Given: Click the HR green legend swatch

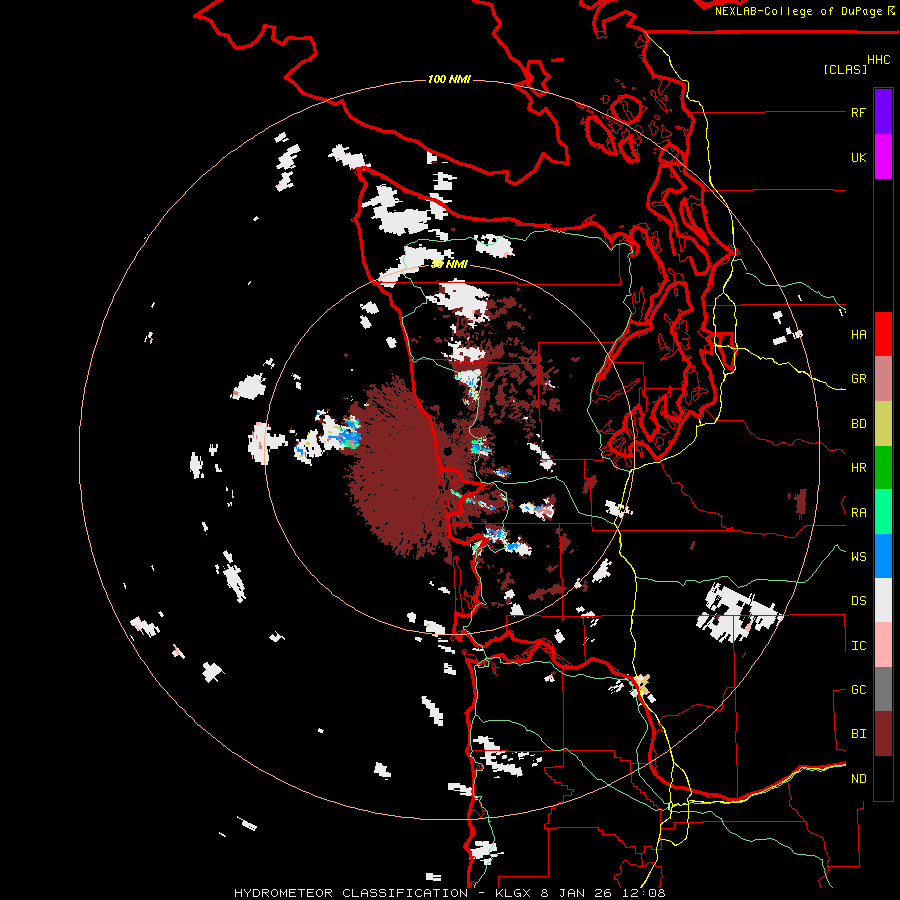Looking at the screenshot, I should [x=883, y=468].
